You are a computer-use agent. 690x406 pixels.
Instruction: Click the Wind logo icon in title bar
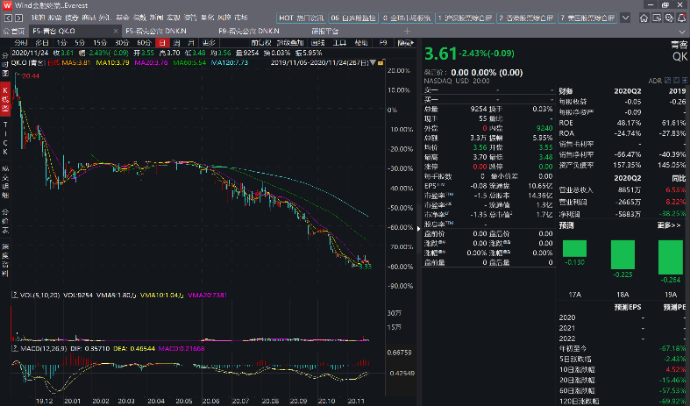7,5
